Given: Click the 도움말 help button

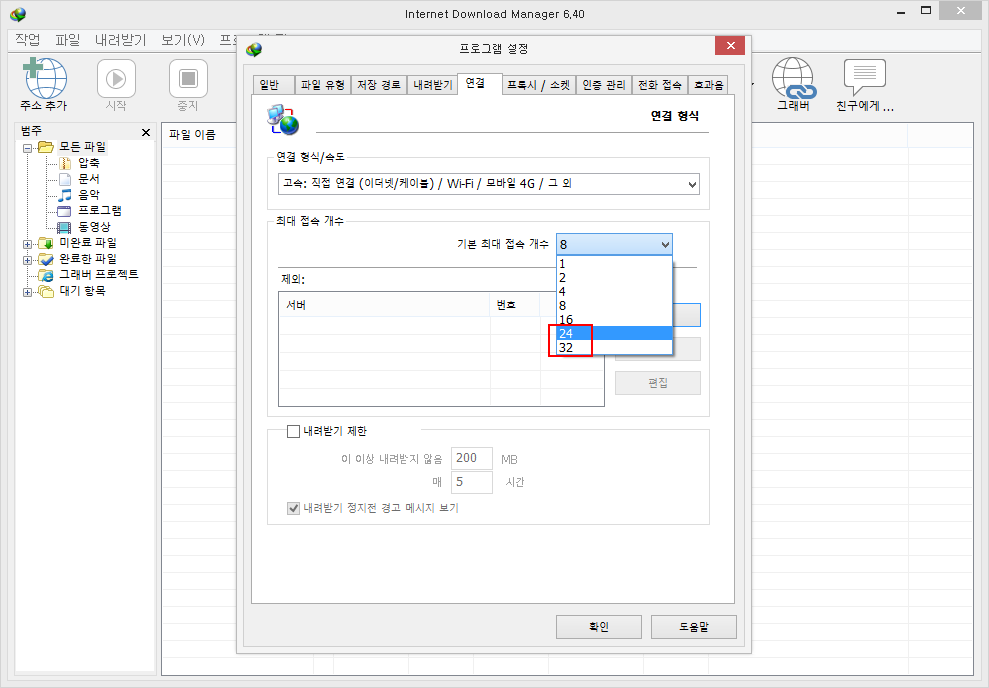Looking at the screenshot, I should tap(694, 627).
